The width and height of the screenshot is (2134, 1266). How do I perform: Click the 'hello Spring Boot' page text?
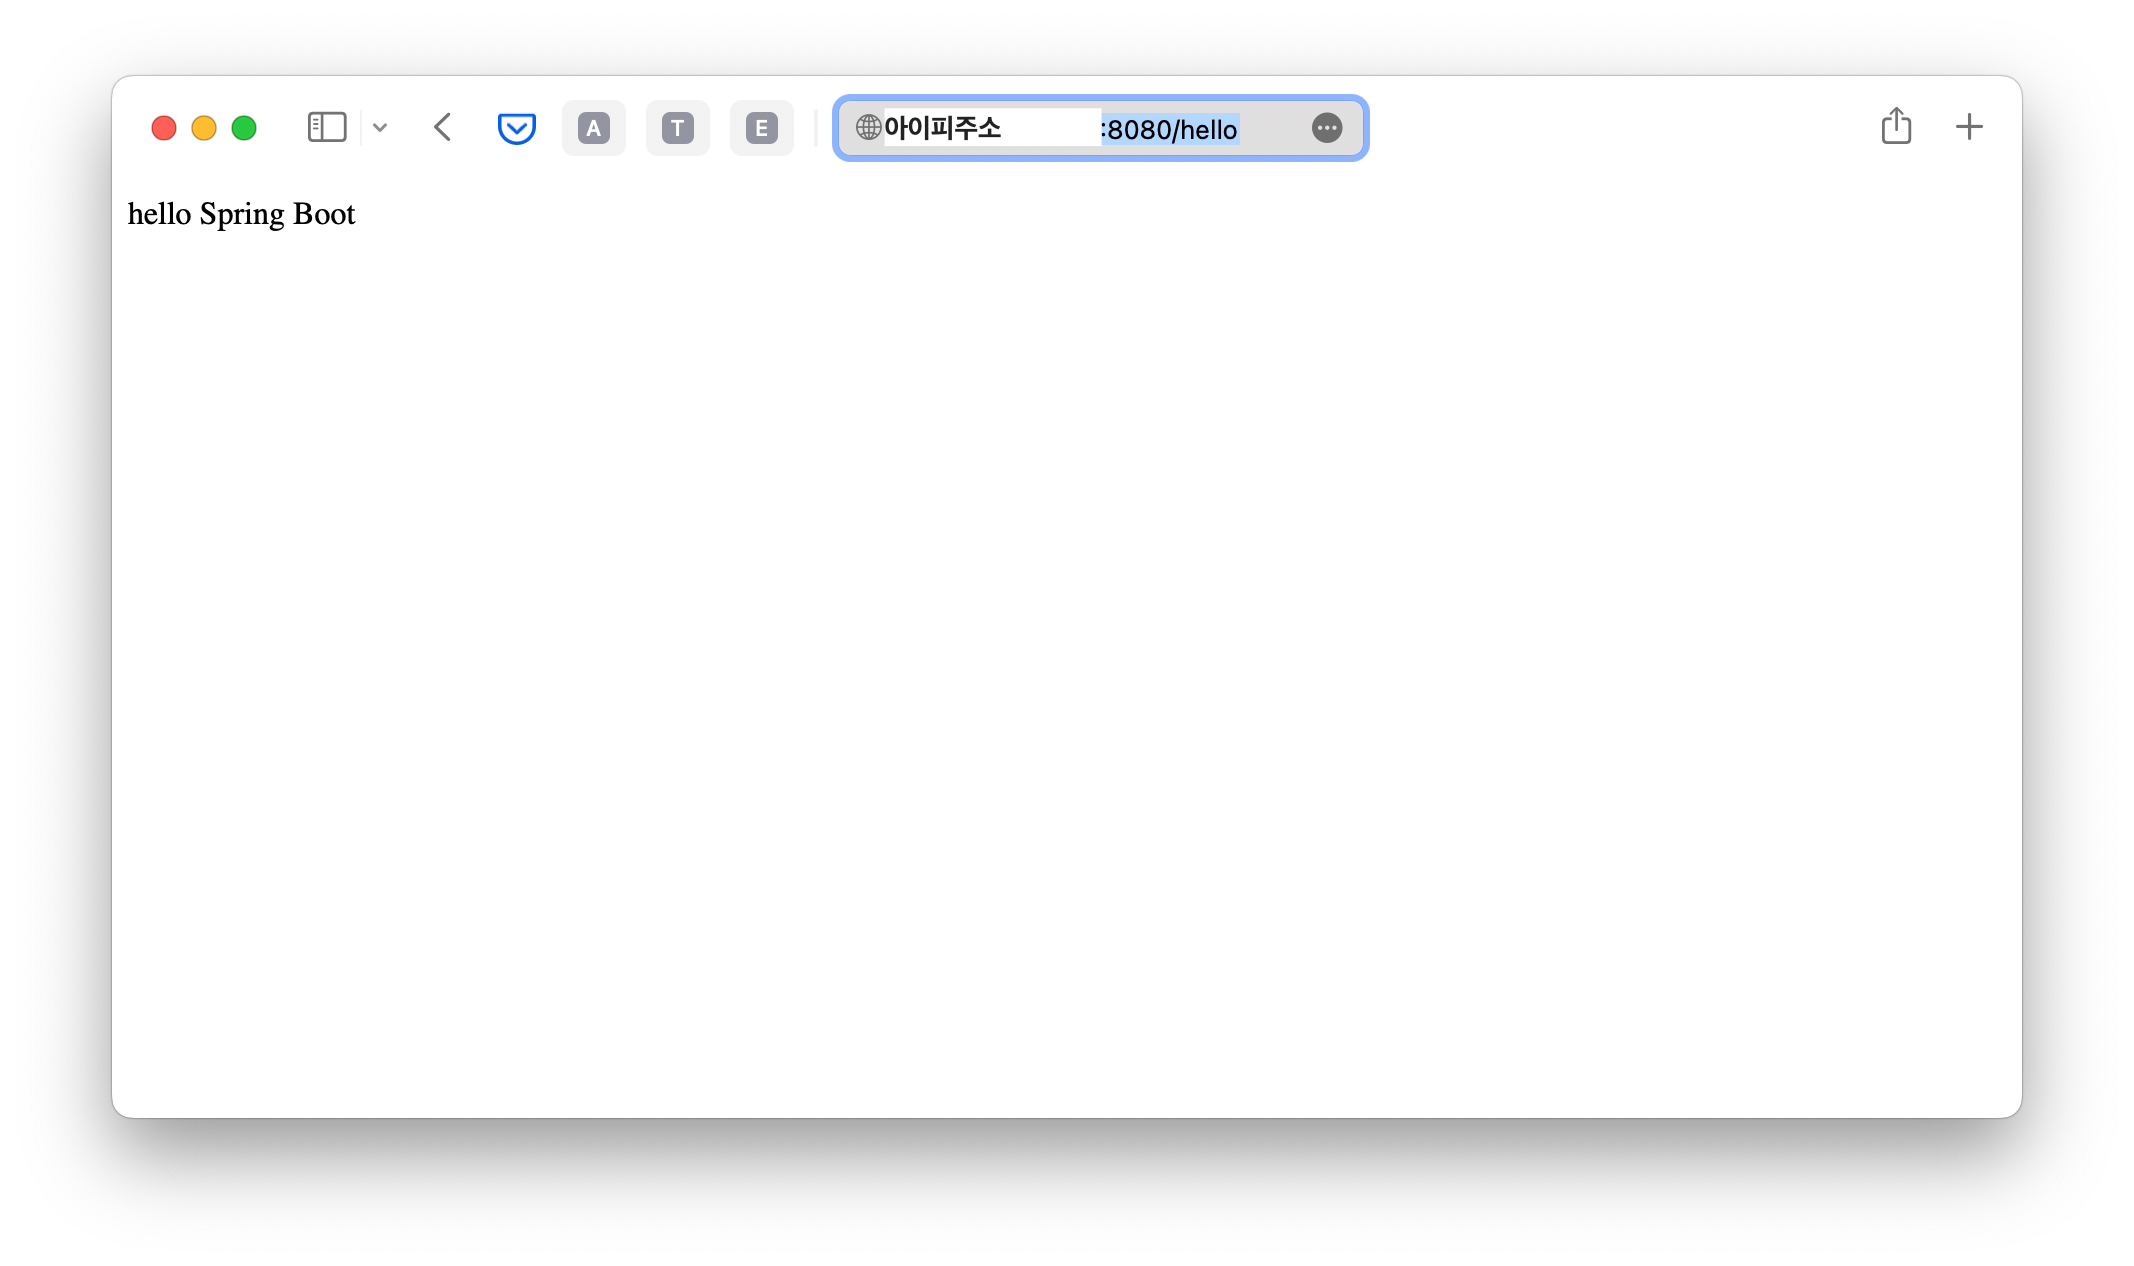(x=241, y=214)
